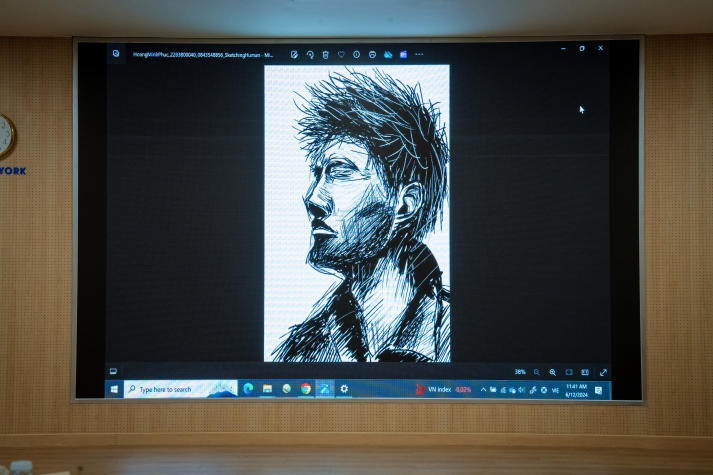Print the sketch image
Screen dimensions: 713x475
[372, 55]
